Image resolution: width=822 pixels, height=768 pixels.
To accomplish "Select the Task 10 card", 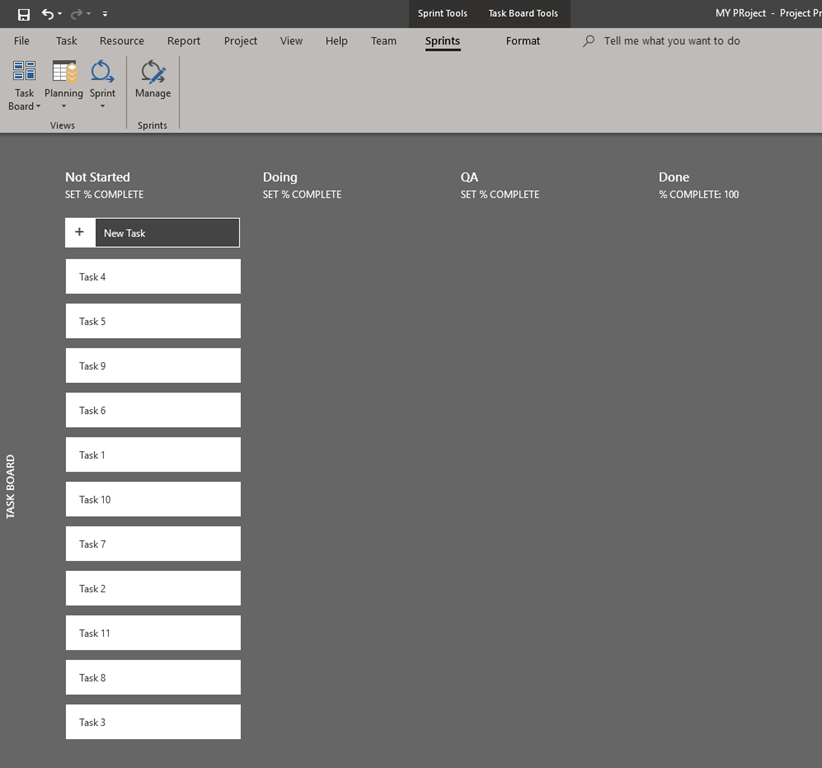I will tap(153, 499).
